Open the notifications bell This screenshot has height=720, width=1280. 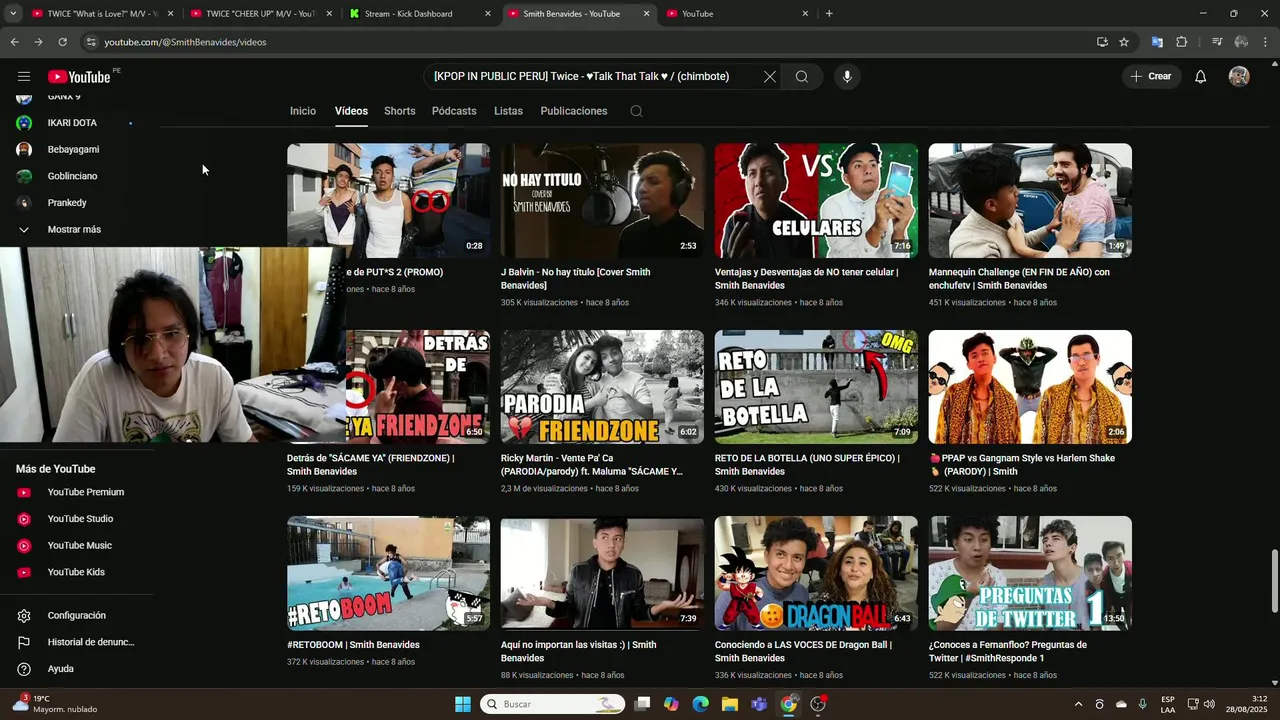coord(1200,77)
